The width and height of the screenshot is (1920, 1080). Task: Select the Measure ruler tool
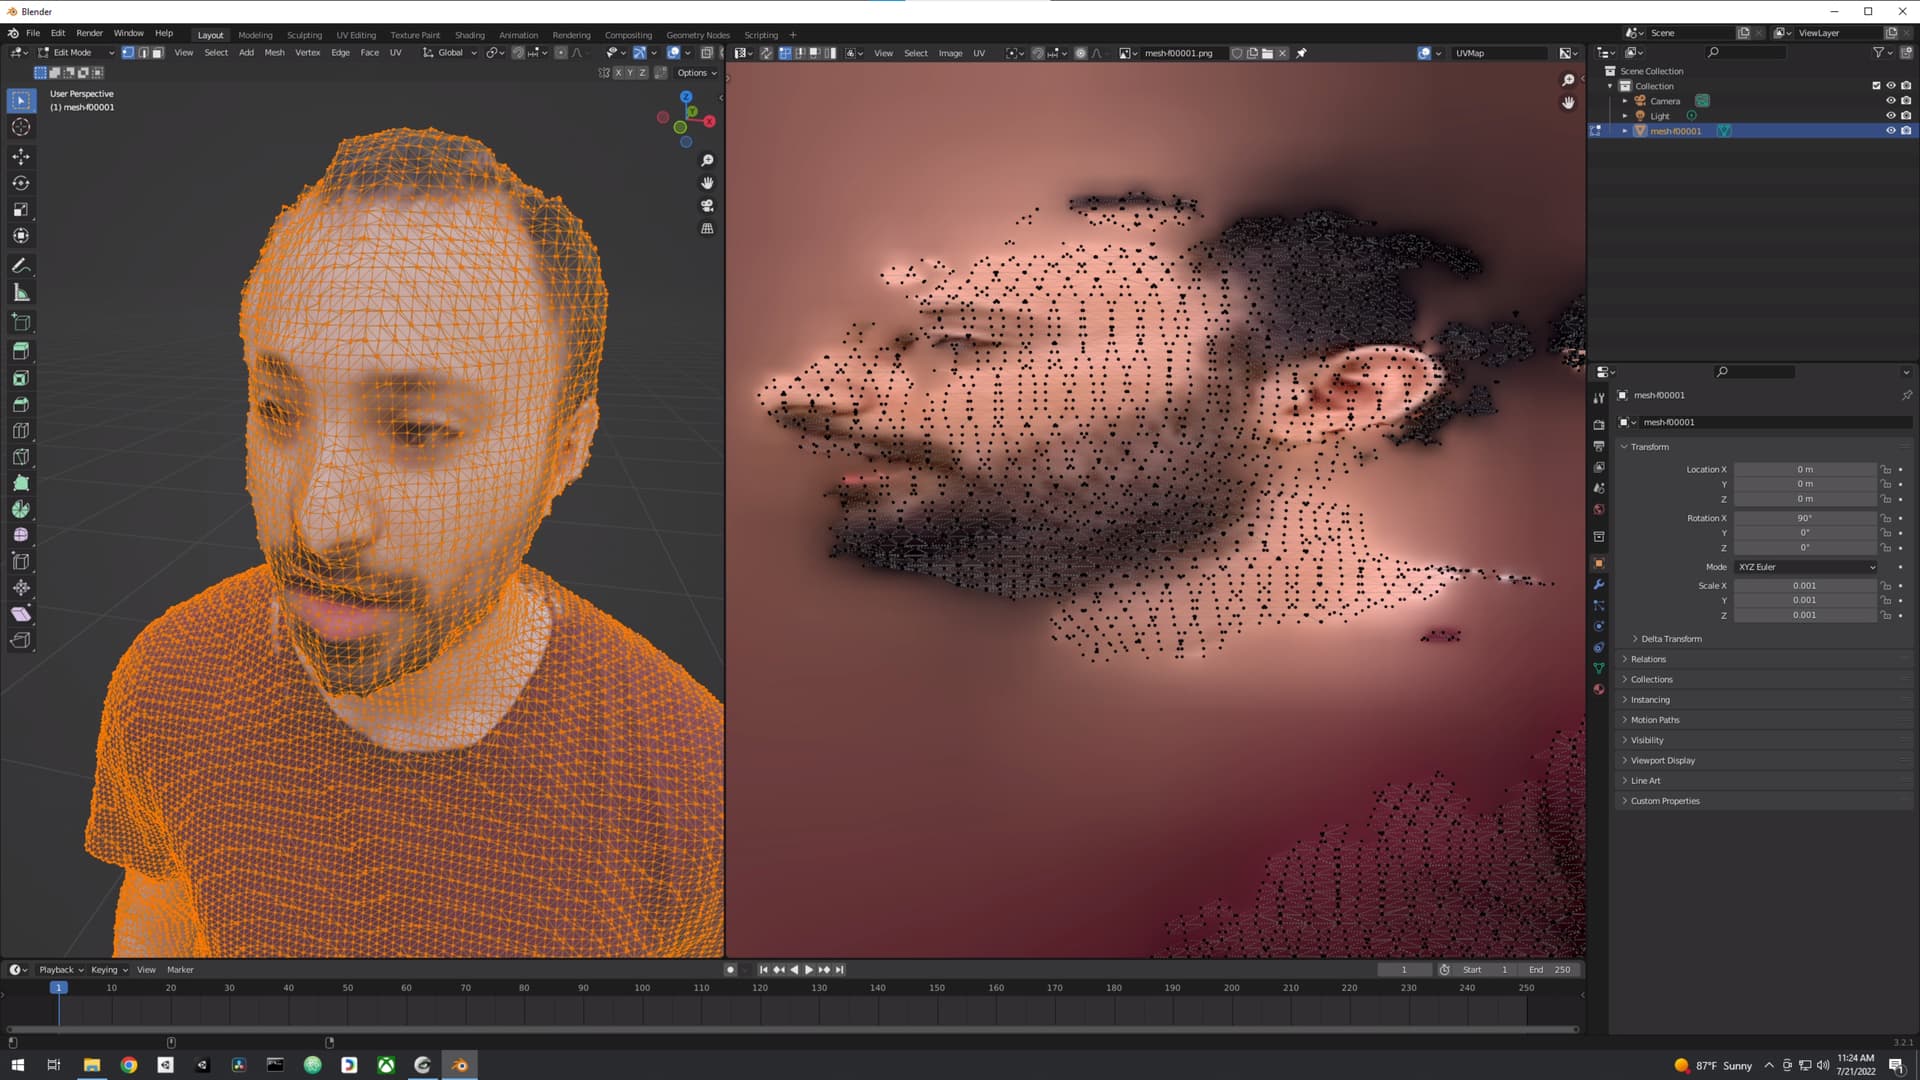[21, 293]
